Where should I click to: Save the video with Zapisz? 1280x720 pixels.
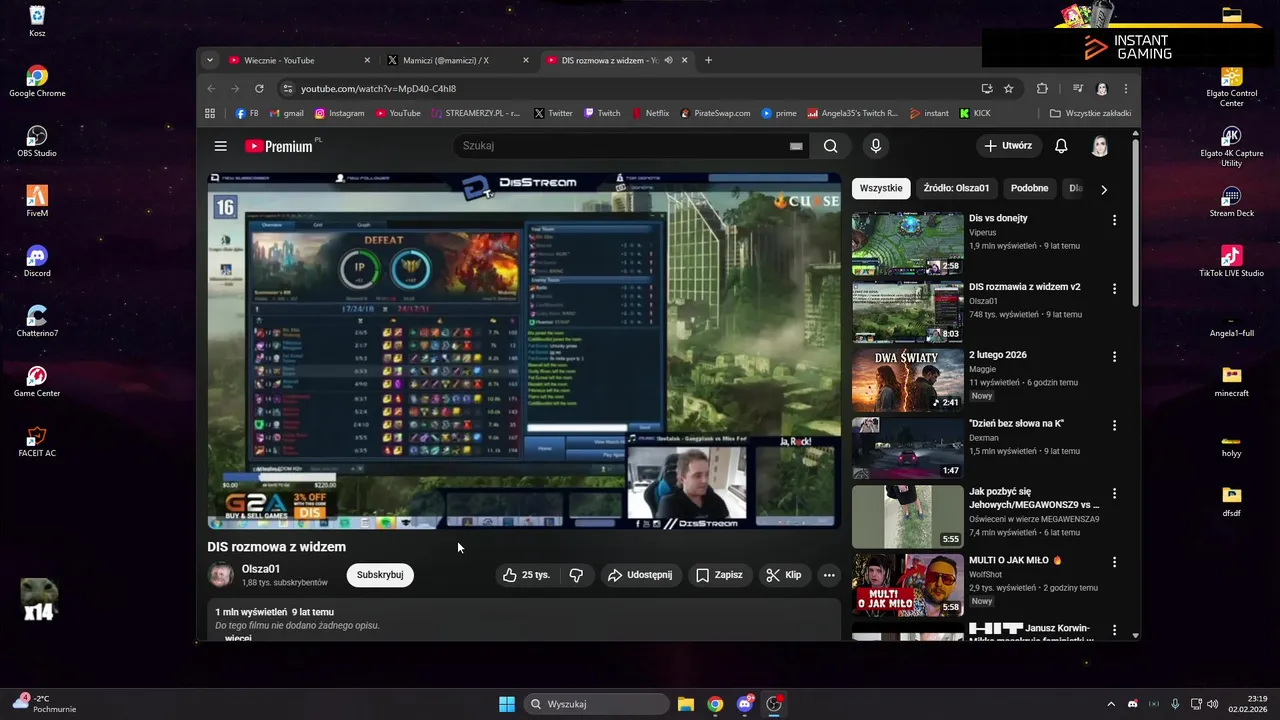click(x=719, y=575)
